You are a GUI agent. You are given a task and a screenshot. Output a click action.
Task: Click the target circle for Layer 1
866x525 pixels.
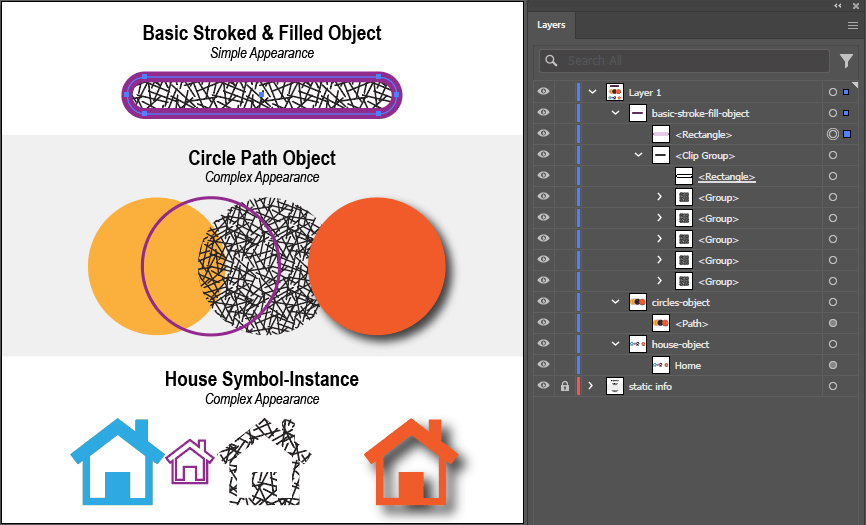tap(833, 92)
